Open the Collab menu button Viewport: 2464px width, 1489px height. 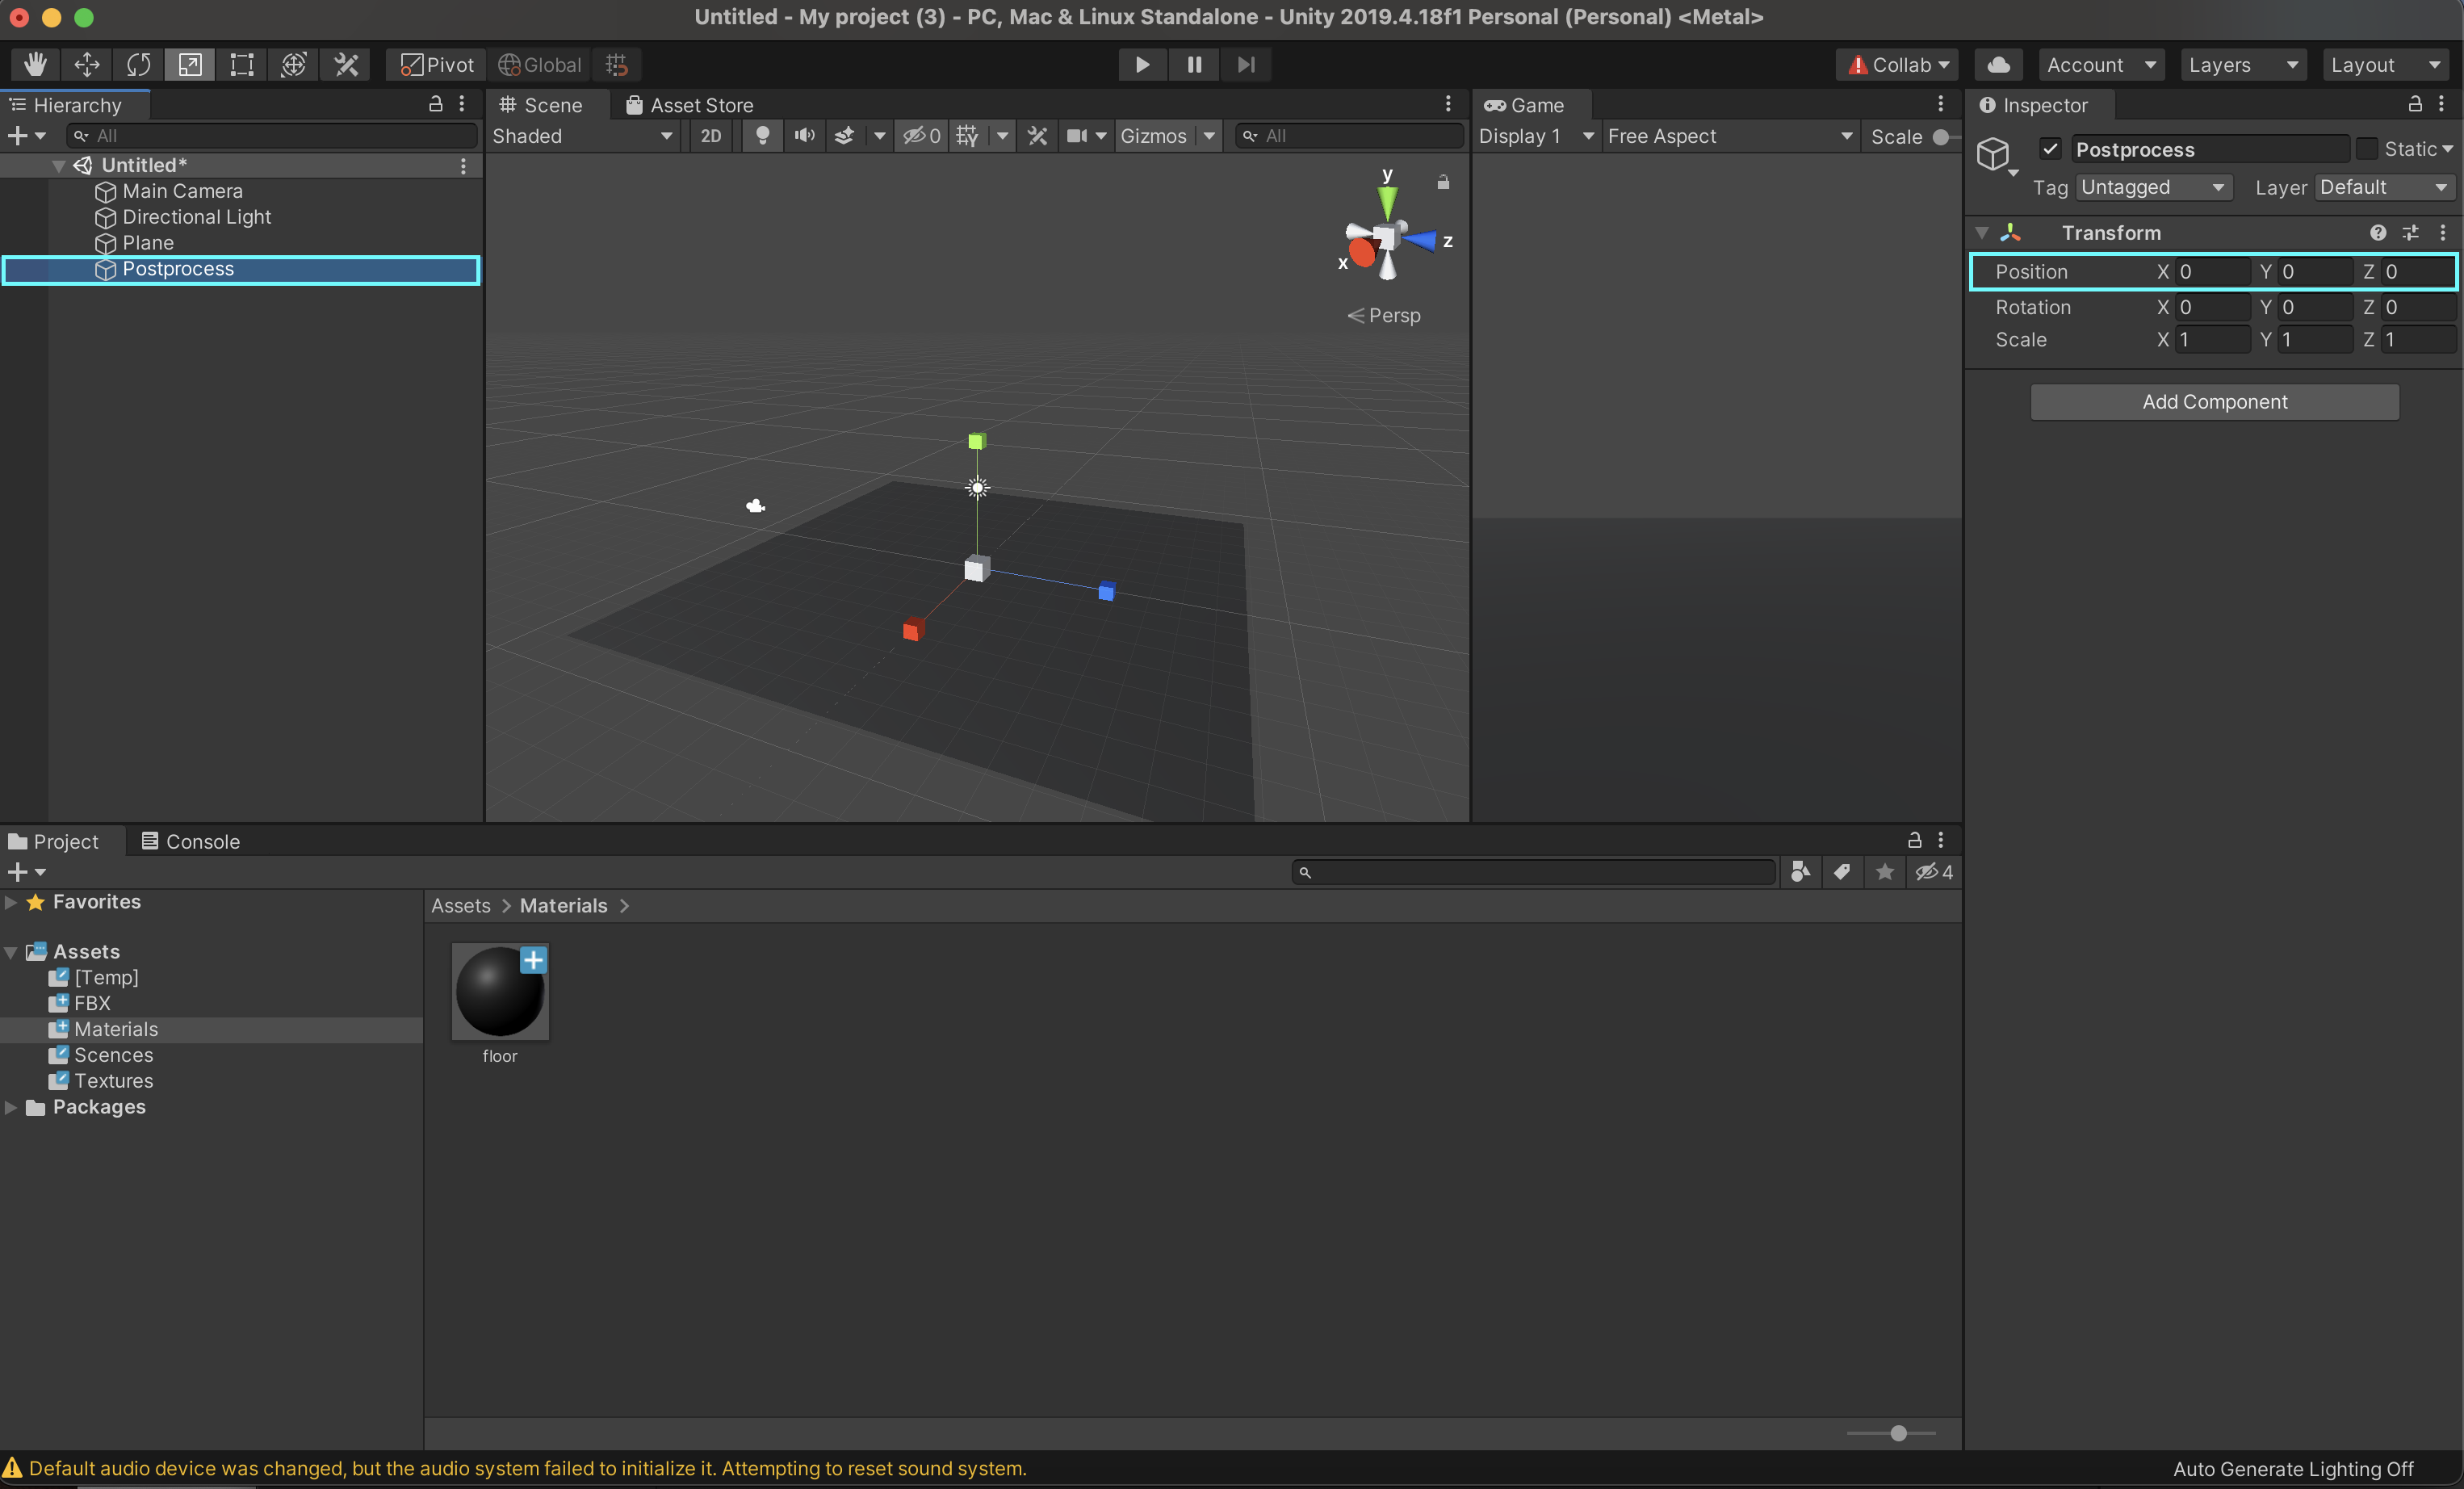(x=1897, y=64)
